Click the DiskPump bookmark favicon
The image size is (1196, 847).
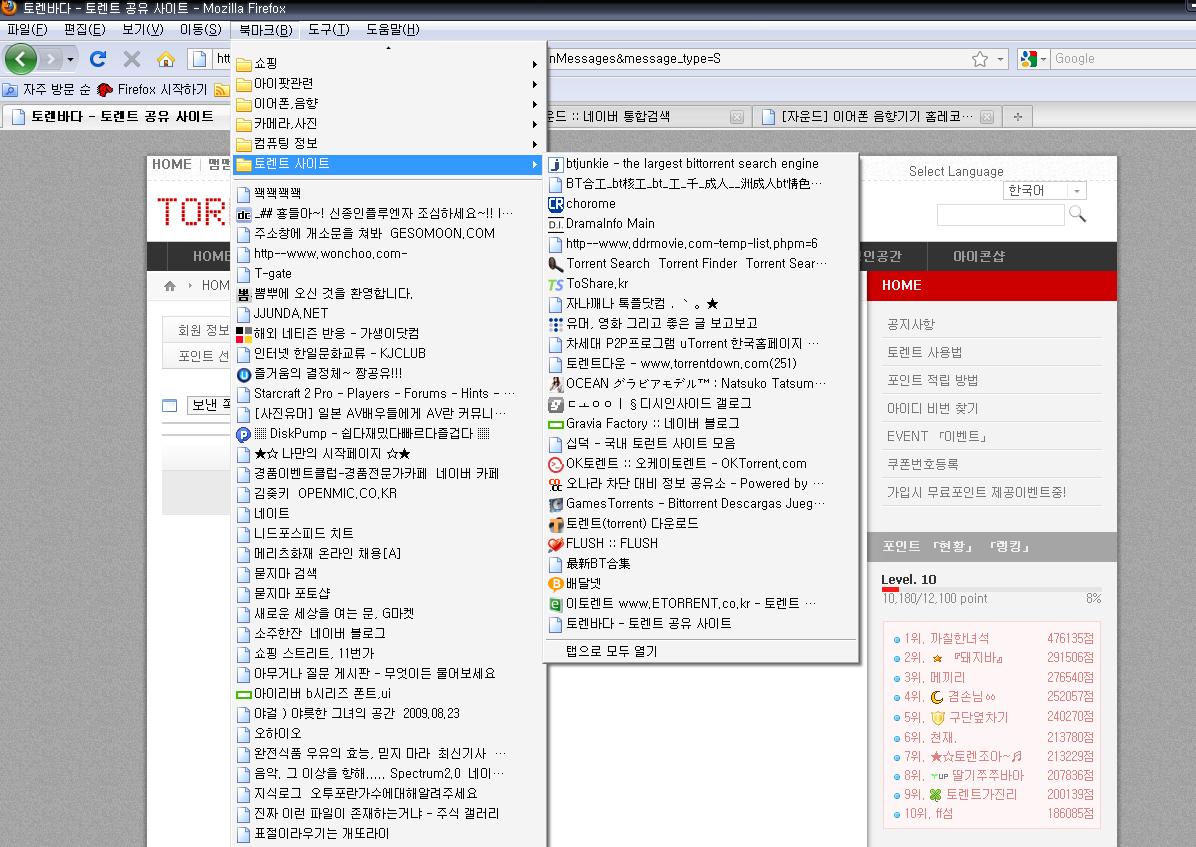[x=243, y=434]
